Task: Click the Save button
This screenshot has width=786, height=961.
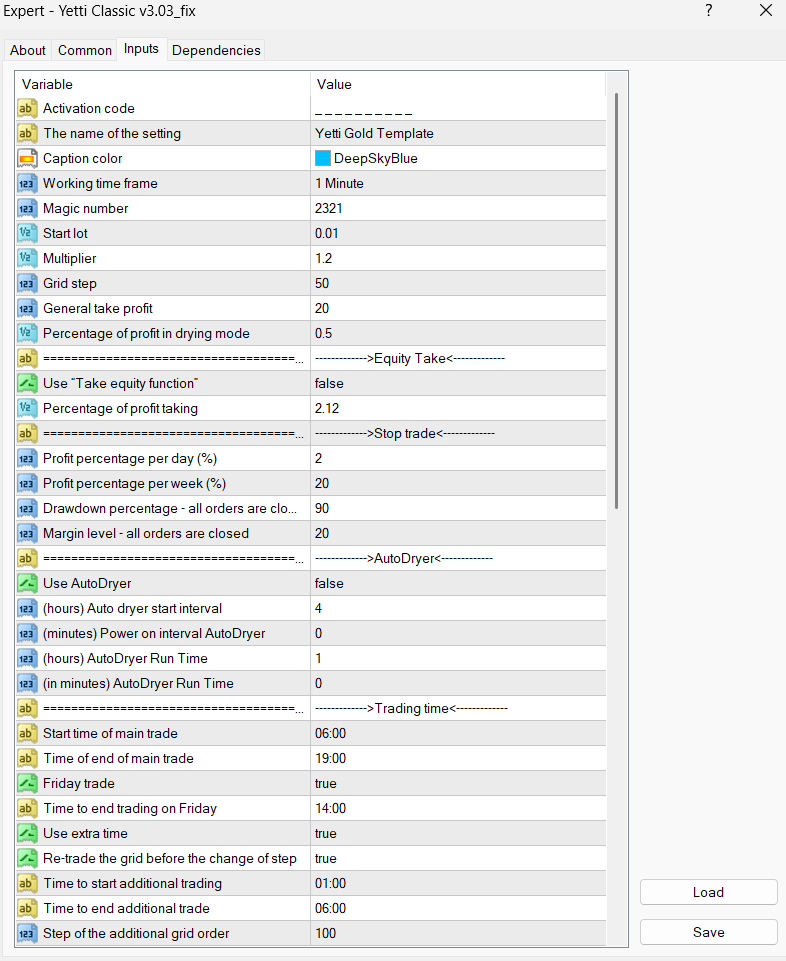Action: 708,932
